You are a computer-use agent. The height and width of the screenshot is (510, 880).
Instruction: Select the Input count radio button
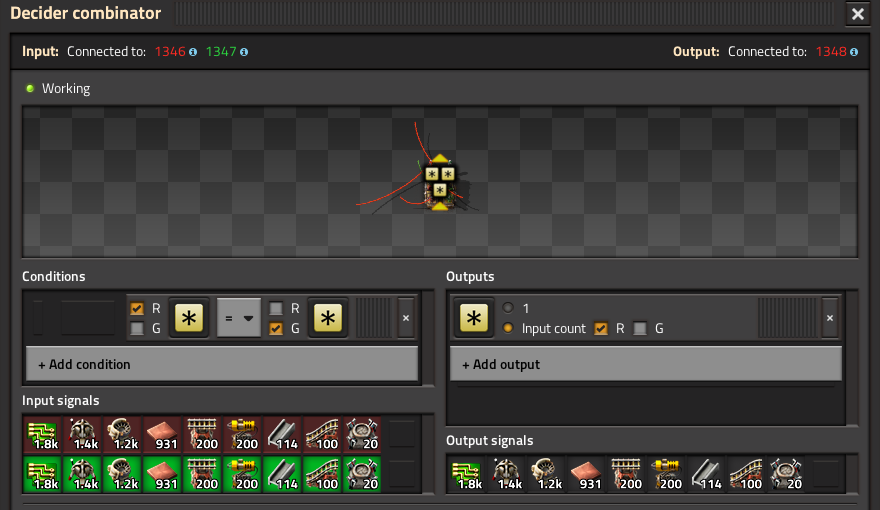click(508, 328)
